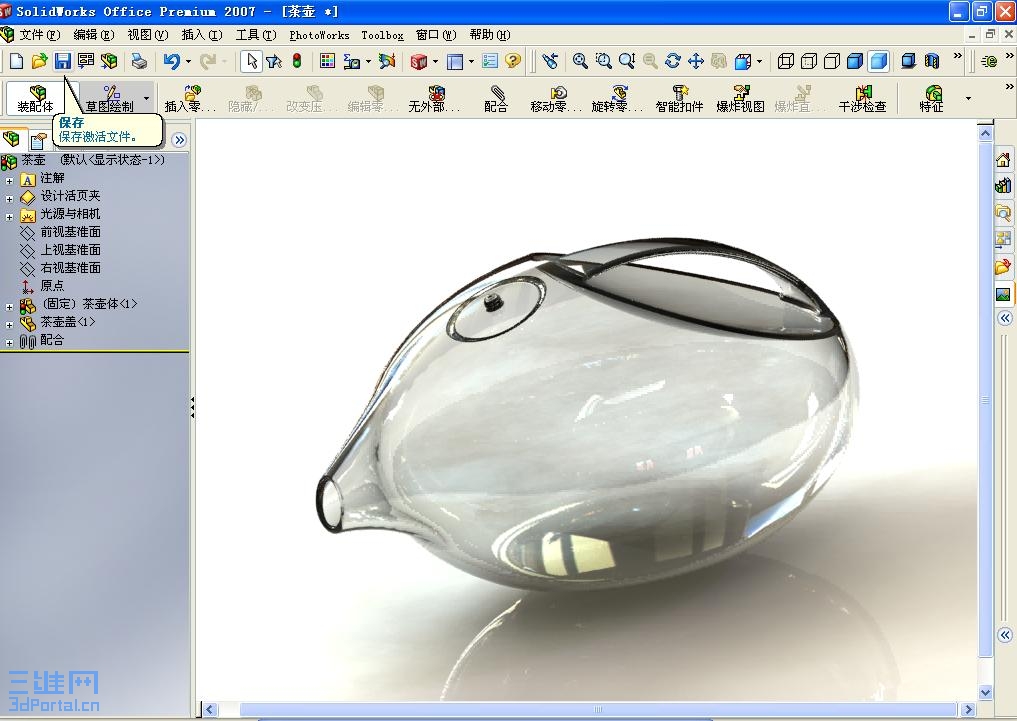This screenshot has height=721, width=1017.
Task: Select 前视基准面 in the feature tree
Action: click(70, 231)
